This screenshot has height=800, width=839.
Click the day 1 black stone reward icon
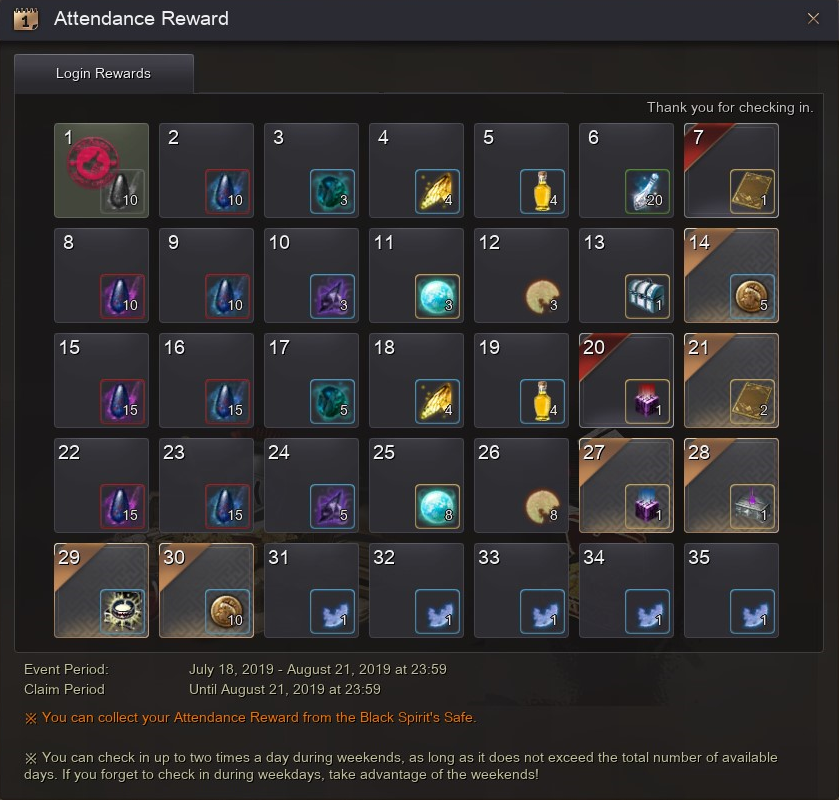click(123, 192)
